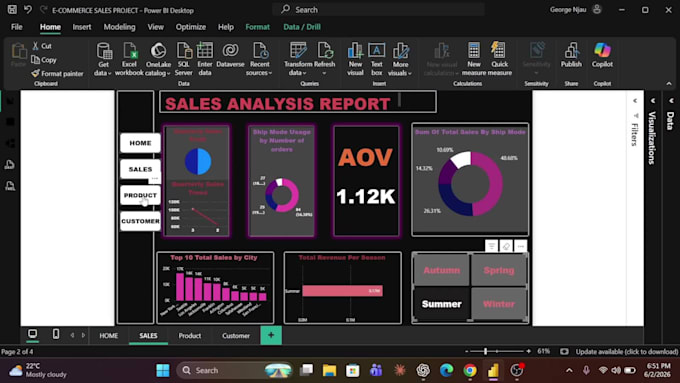The width and height of the screenshot is (680, 383).
Task: Insert a Text box
Action: (x=376, y=60)
